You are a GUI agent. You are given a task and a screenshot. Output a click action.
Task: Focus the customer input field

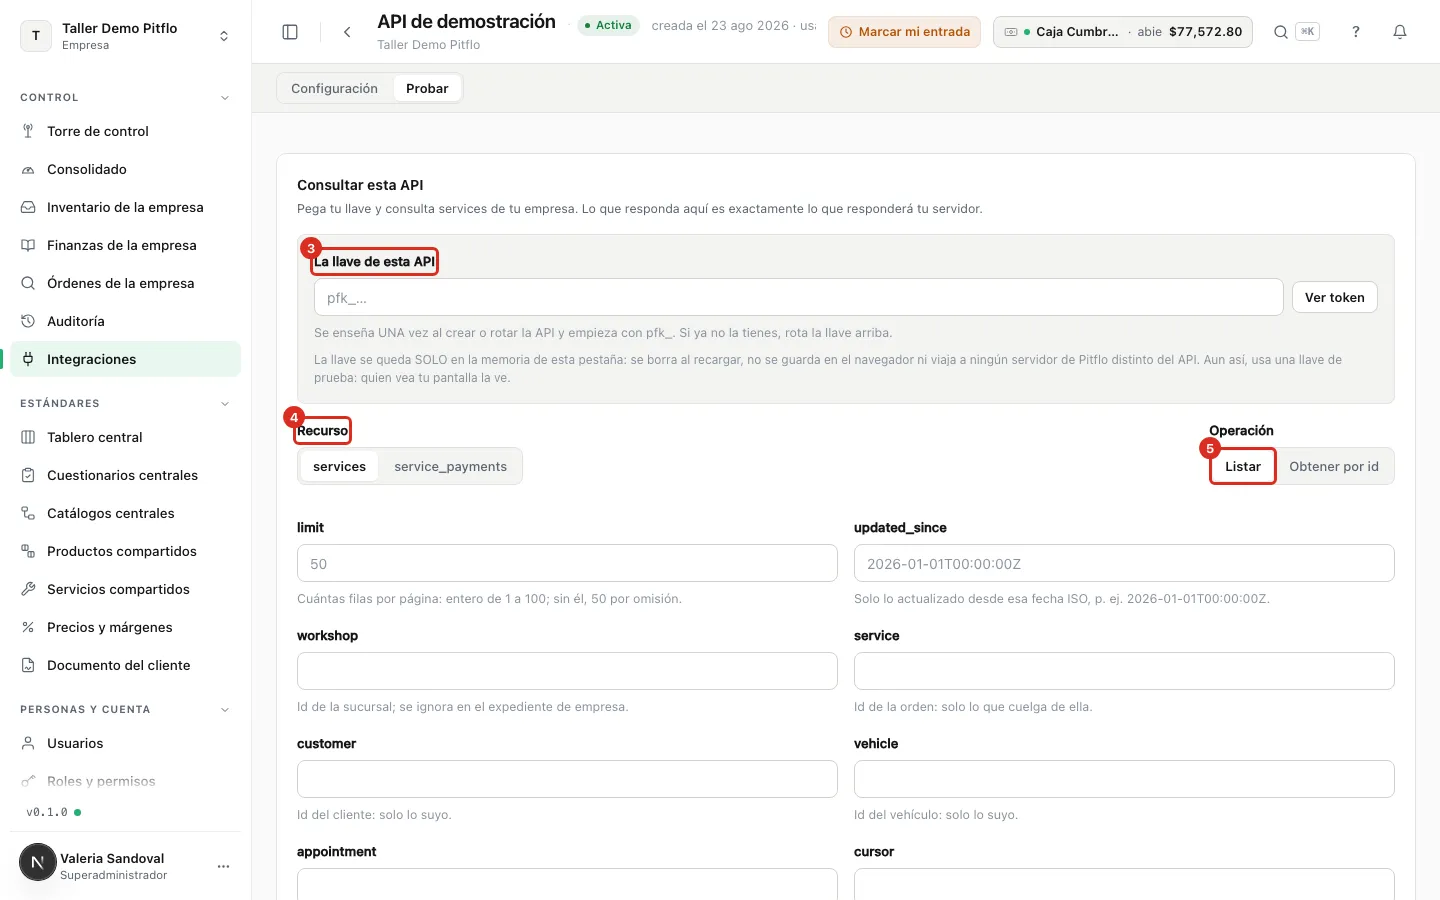tap(567, 779)
